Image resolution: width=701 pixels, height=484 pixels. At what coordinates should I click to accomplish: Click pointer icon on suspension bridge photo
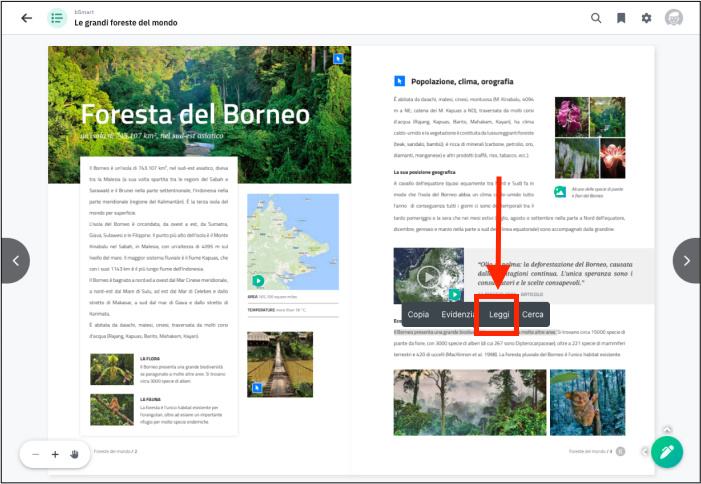[x=257, y=387]
